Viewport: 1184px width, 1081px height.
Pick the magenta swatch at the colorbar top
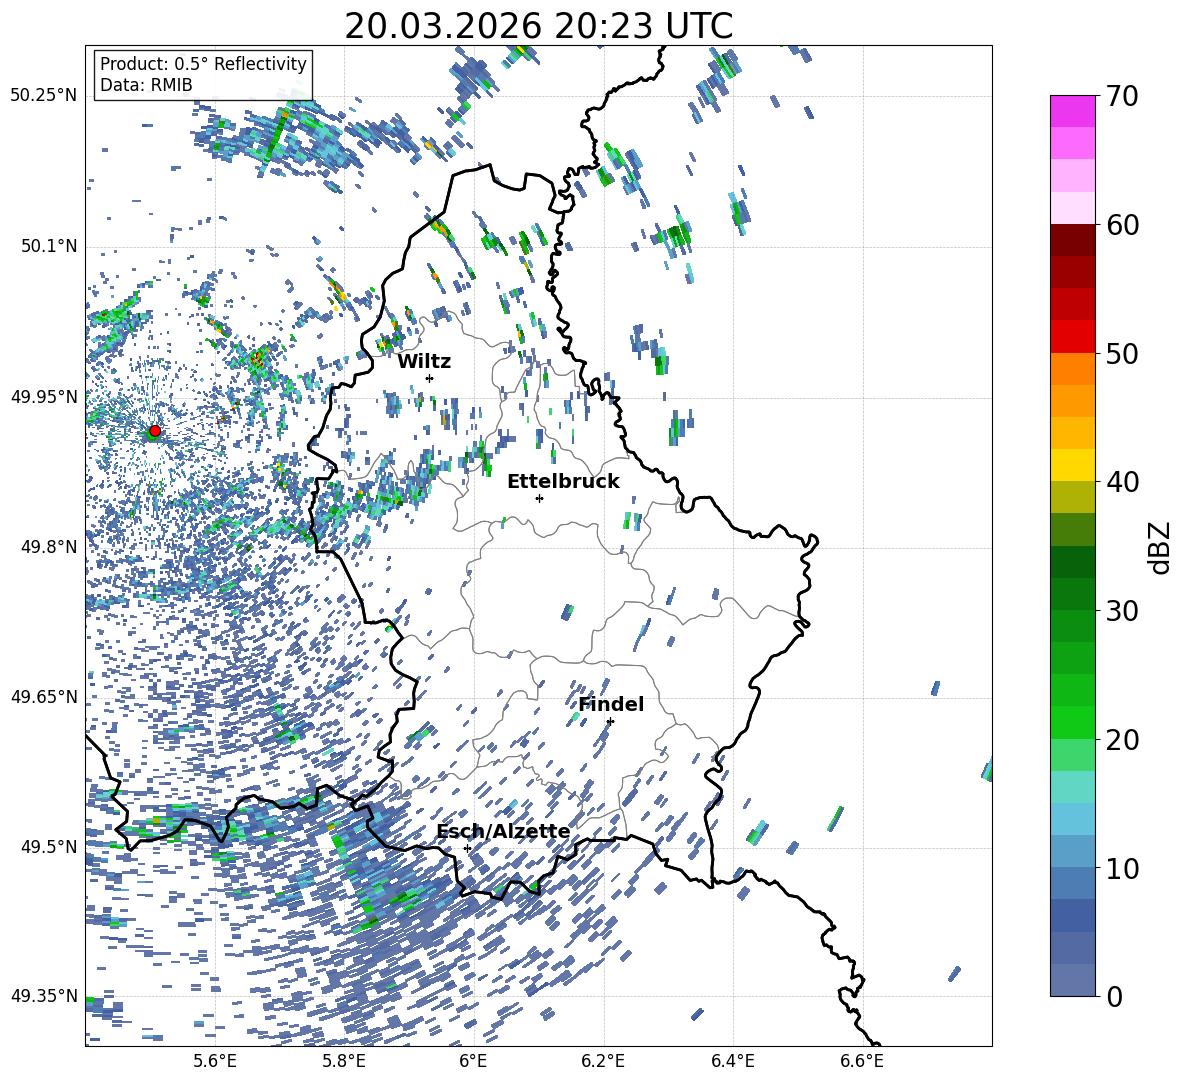pyautogui.click(x=1073, y=111)
